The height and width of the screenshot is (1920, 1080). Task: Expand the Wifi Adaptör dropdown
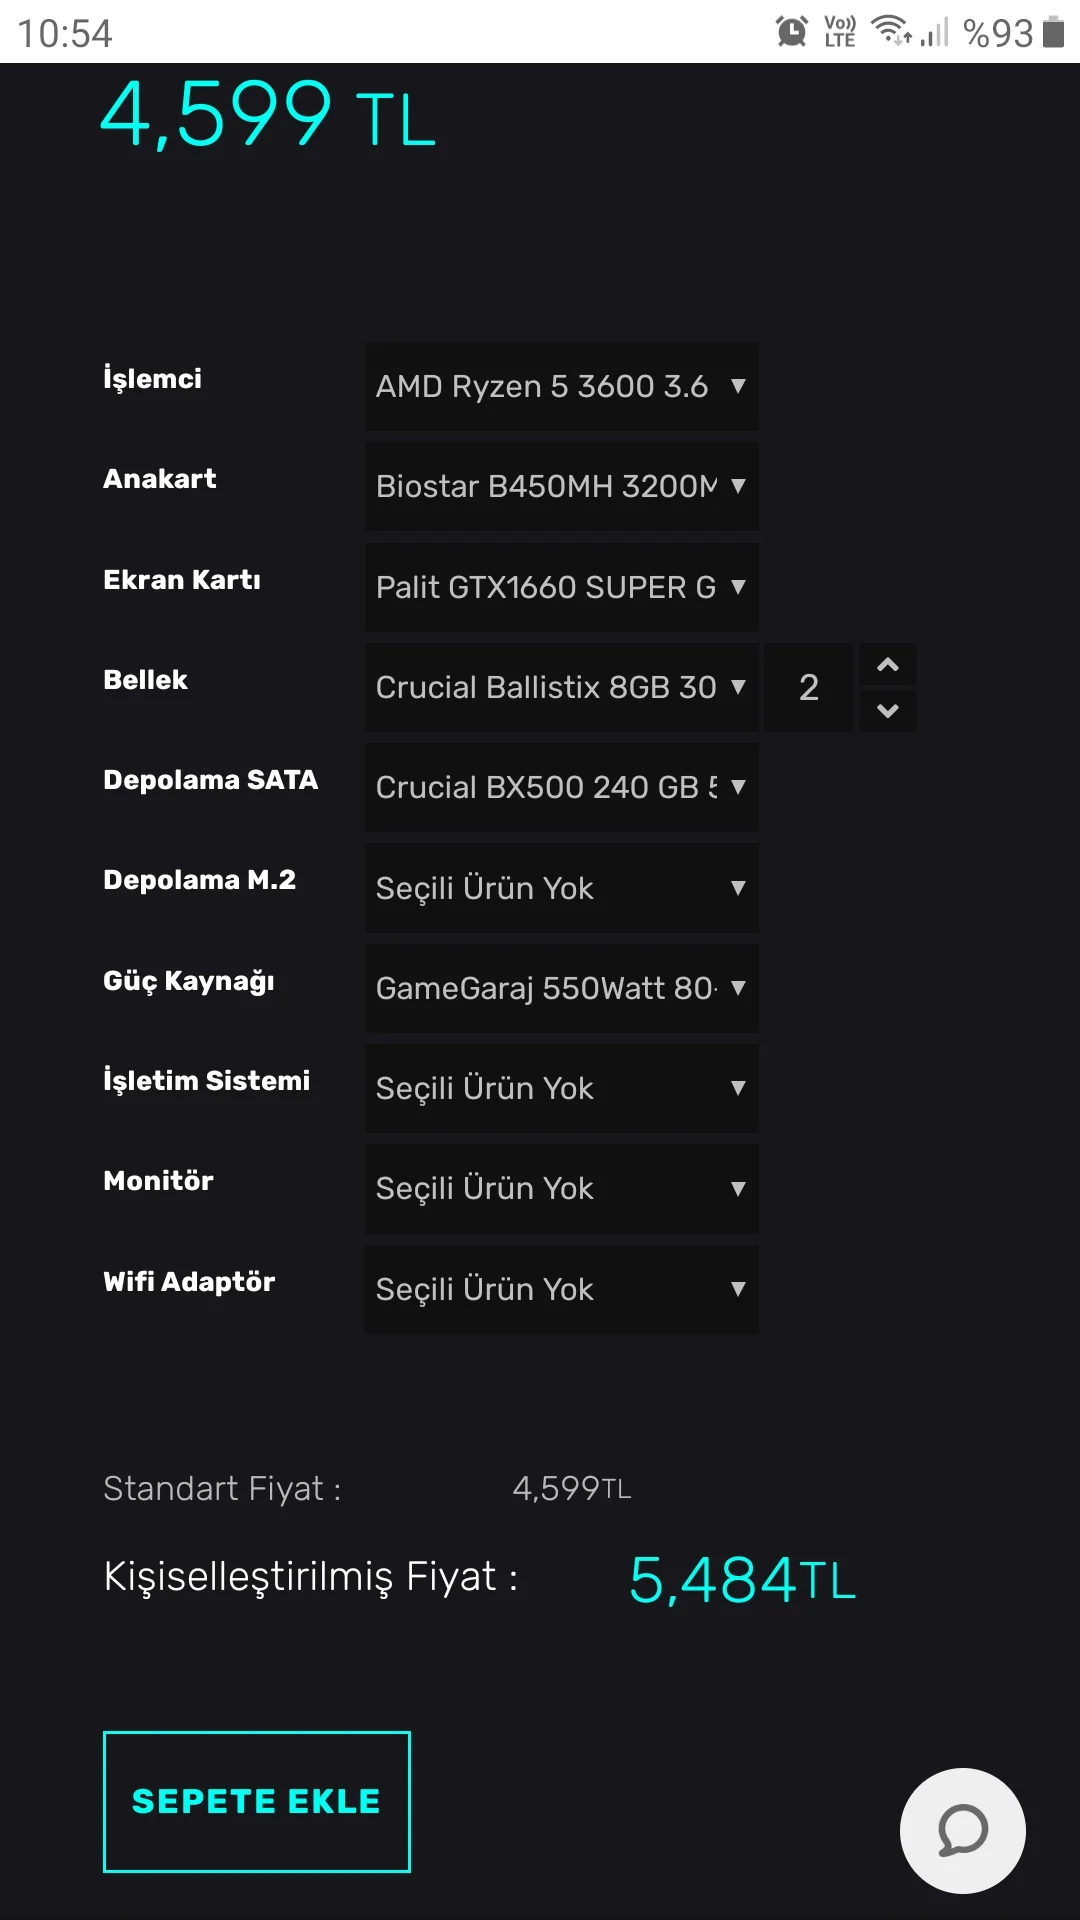[x=560, y=1290]
